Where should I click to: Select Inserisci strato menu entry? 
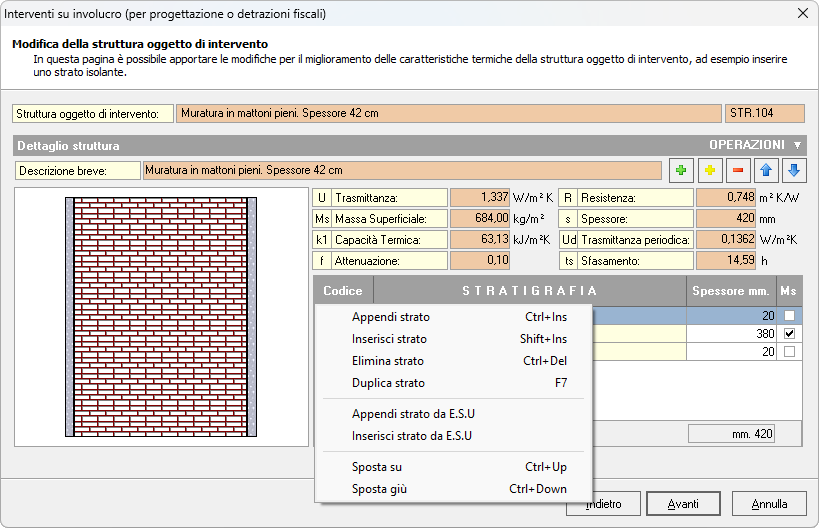tap(389, 339)
